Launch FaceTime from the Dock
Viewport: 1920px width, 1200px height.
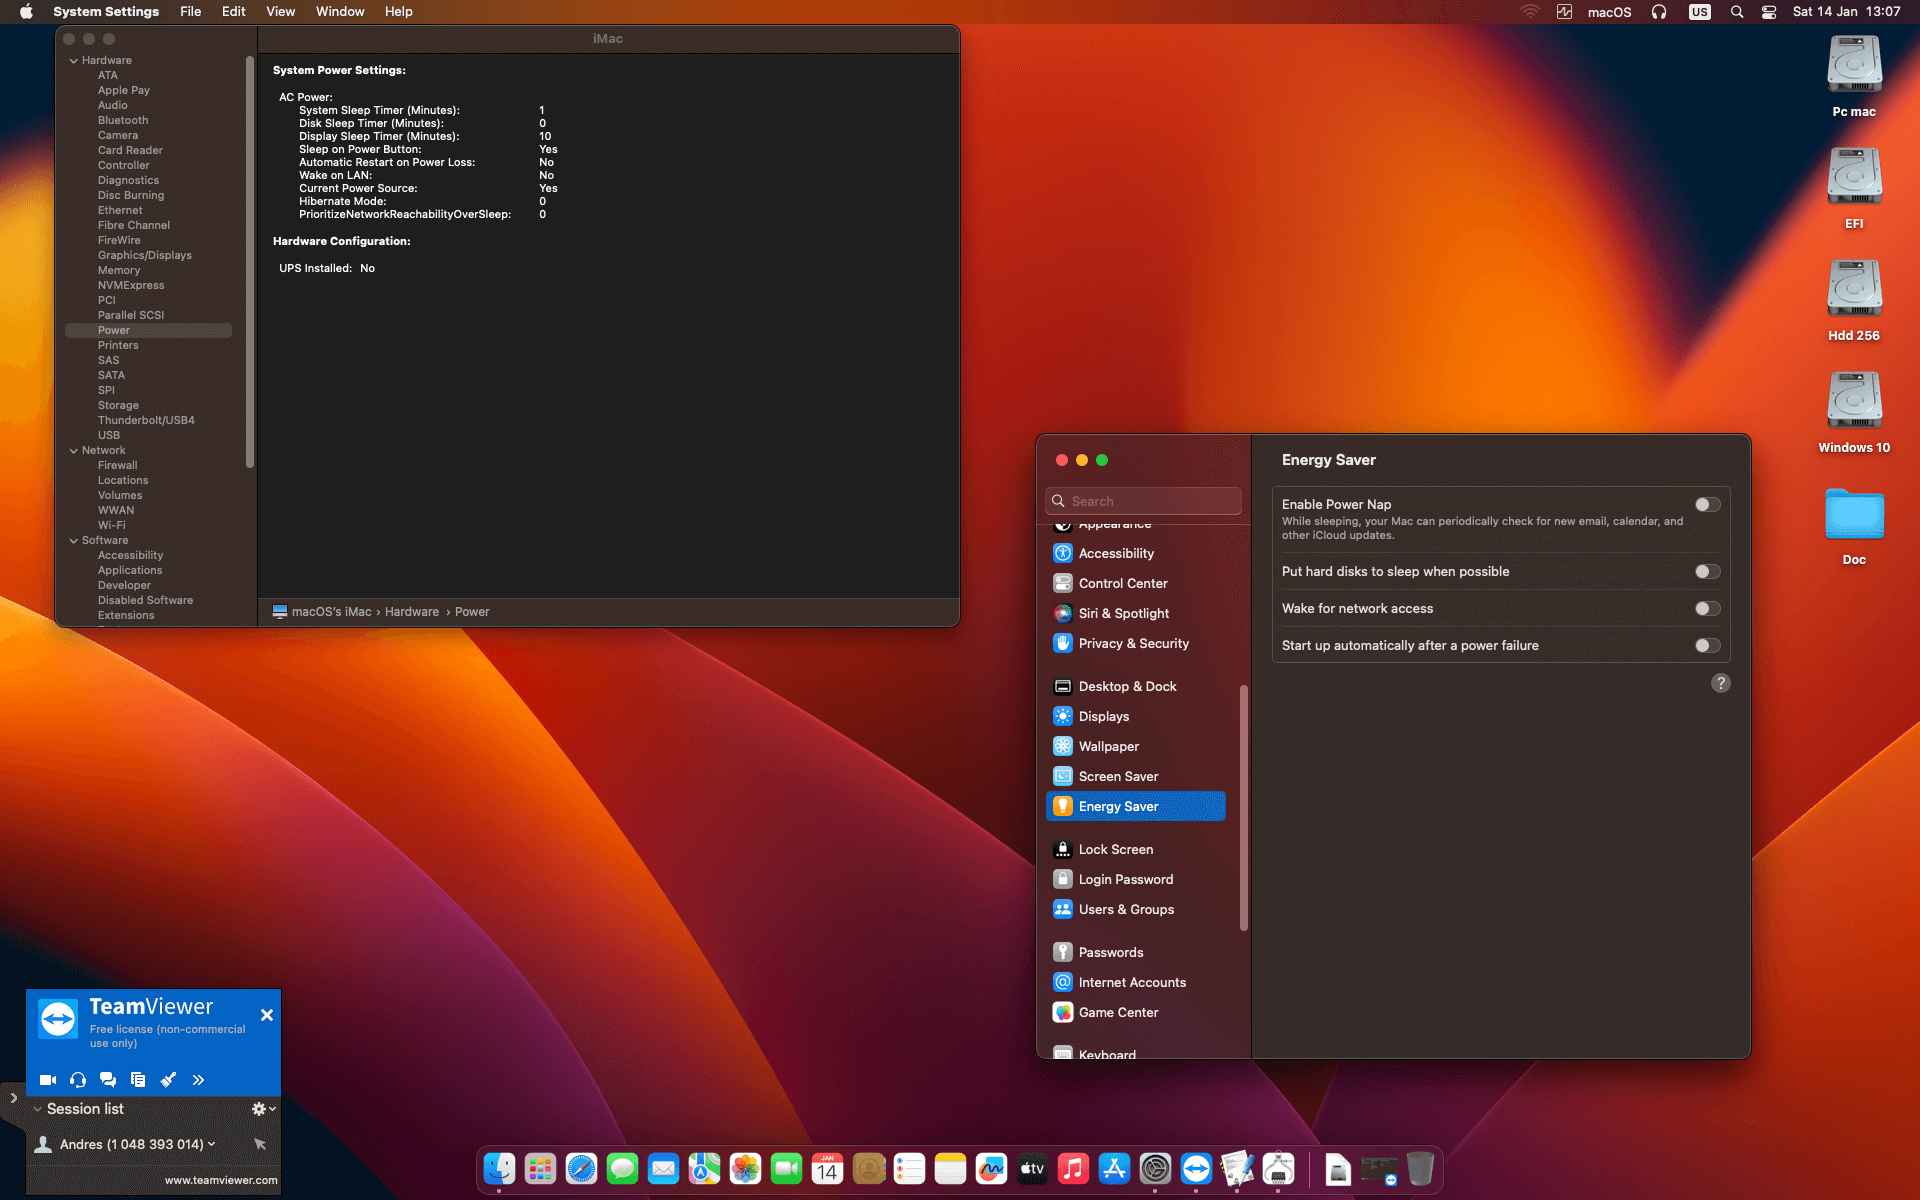point(786,1168)
